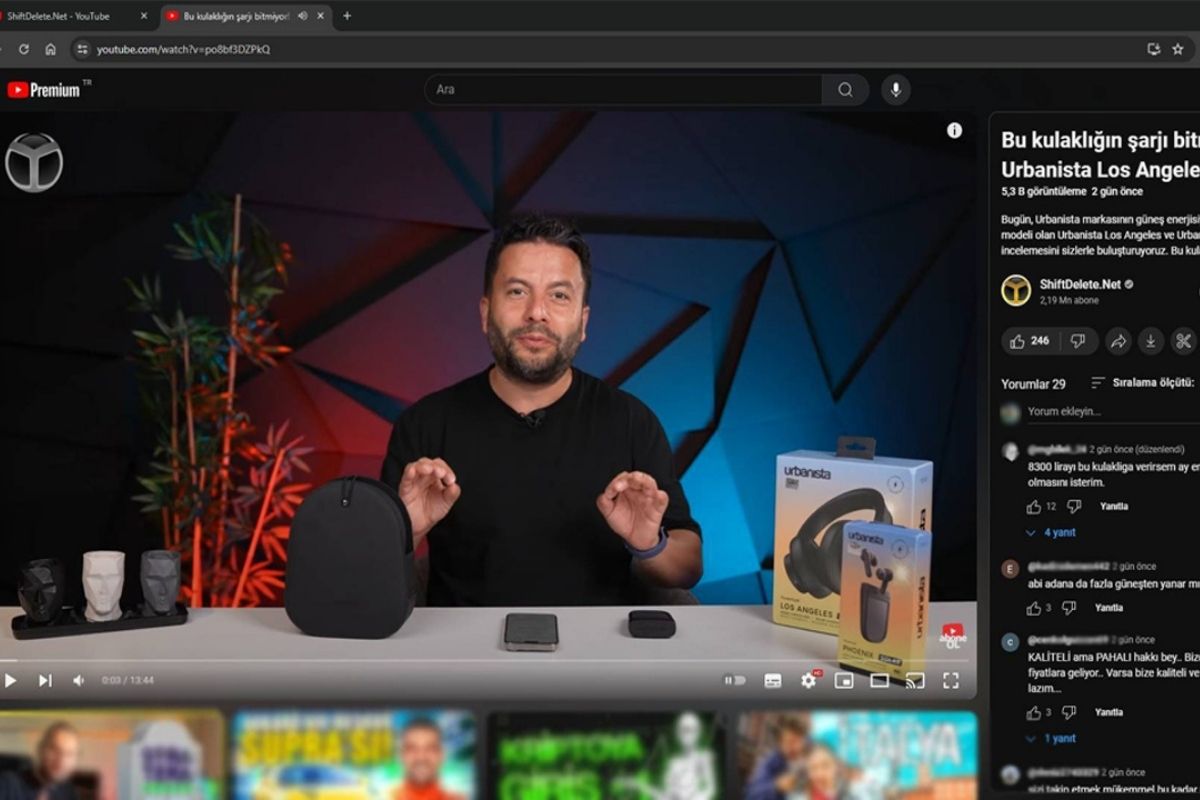This screenshot has height=800, width=1200.
Task: Go to the browser home page
Action: tap(50, 48)
